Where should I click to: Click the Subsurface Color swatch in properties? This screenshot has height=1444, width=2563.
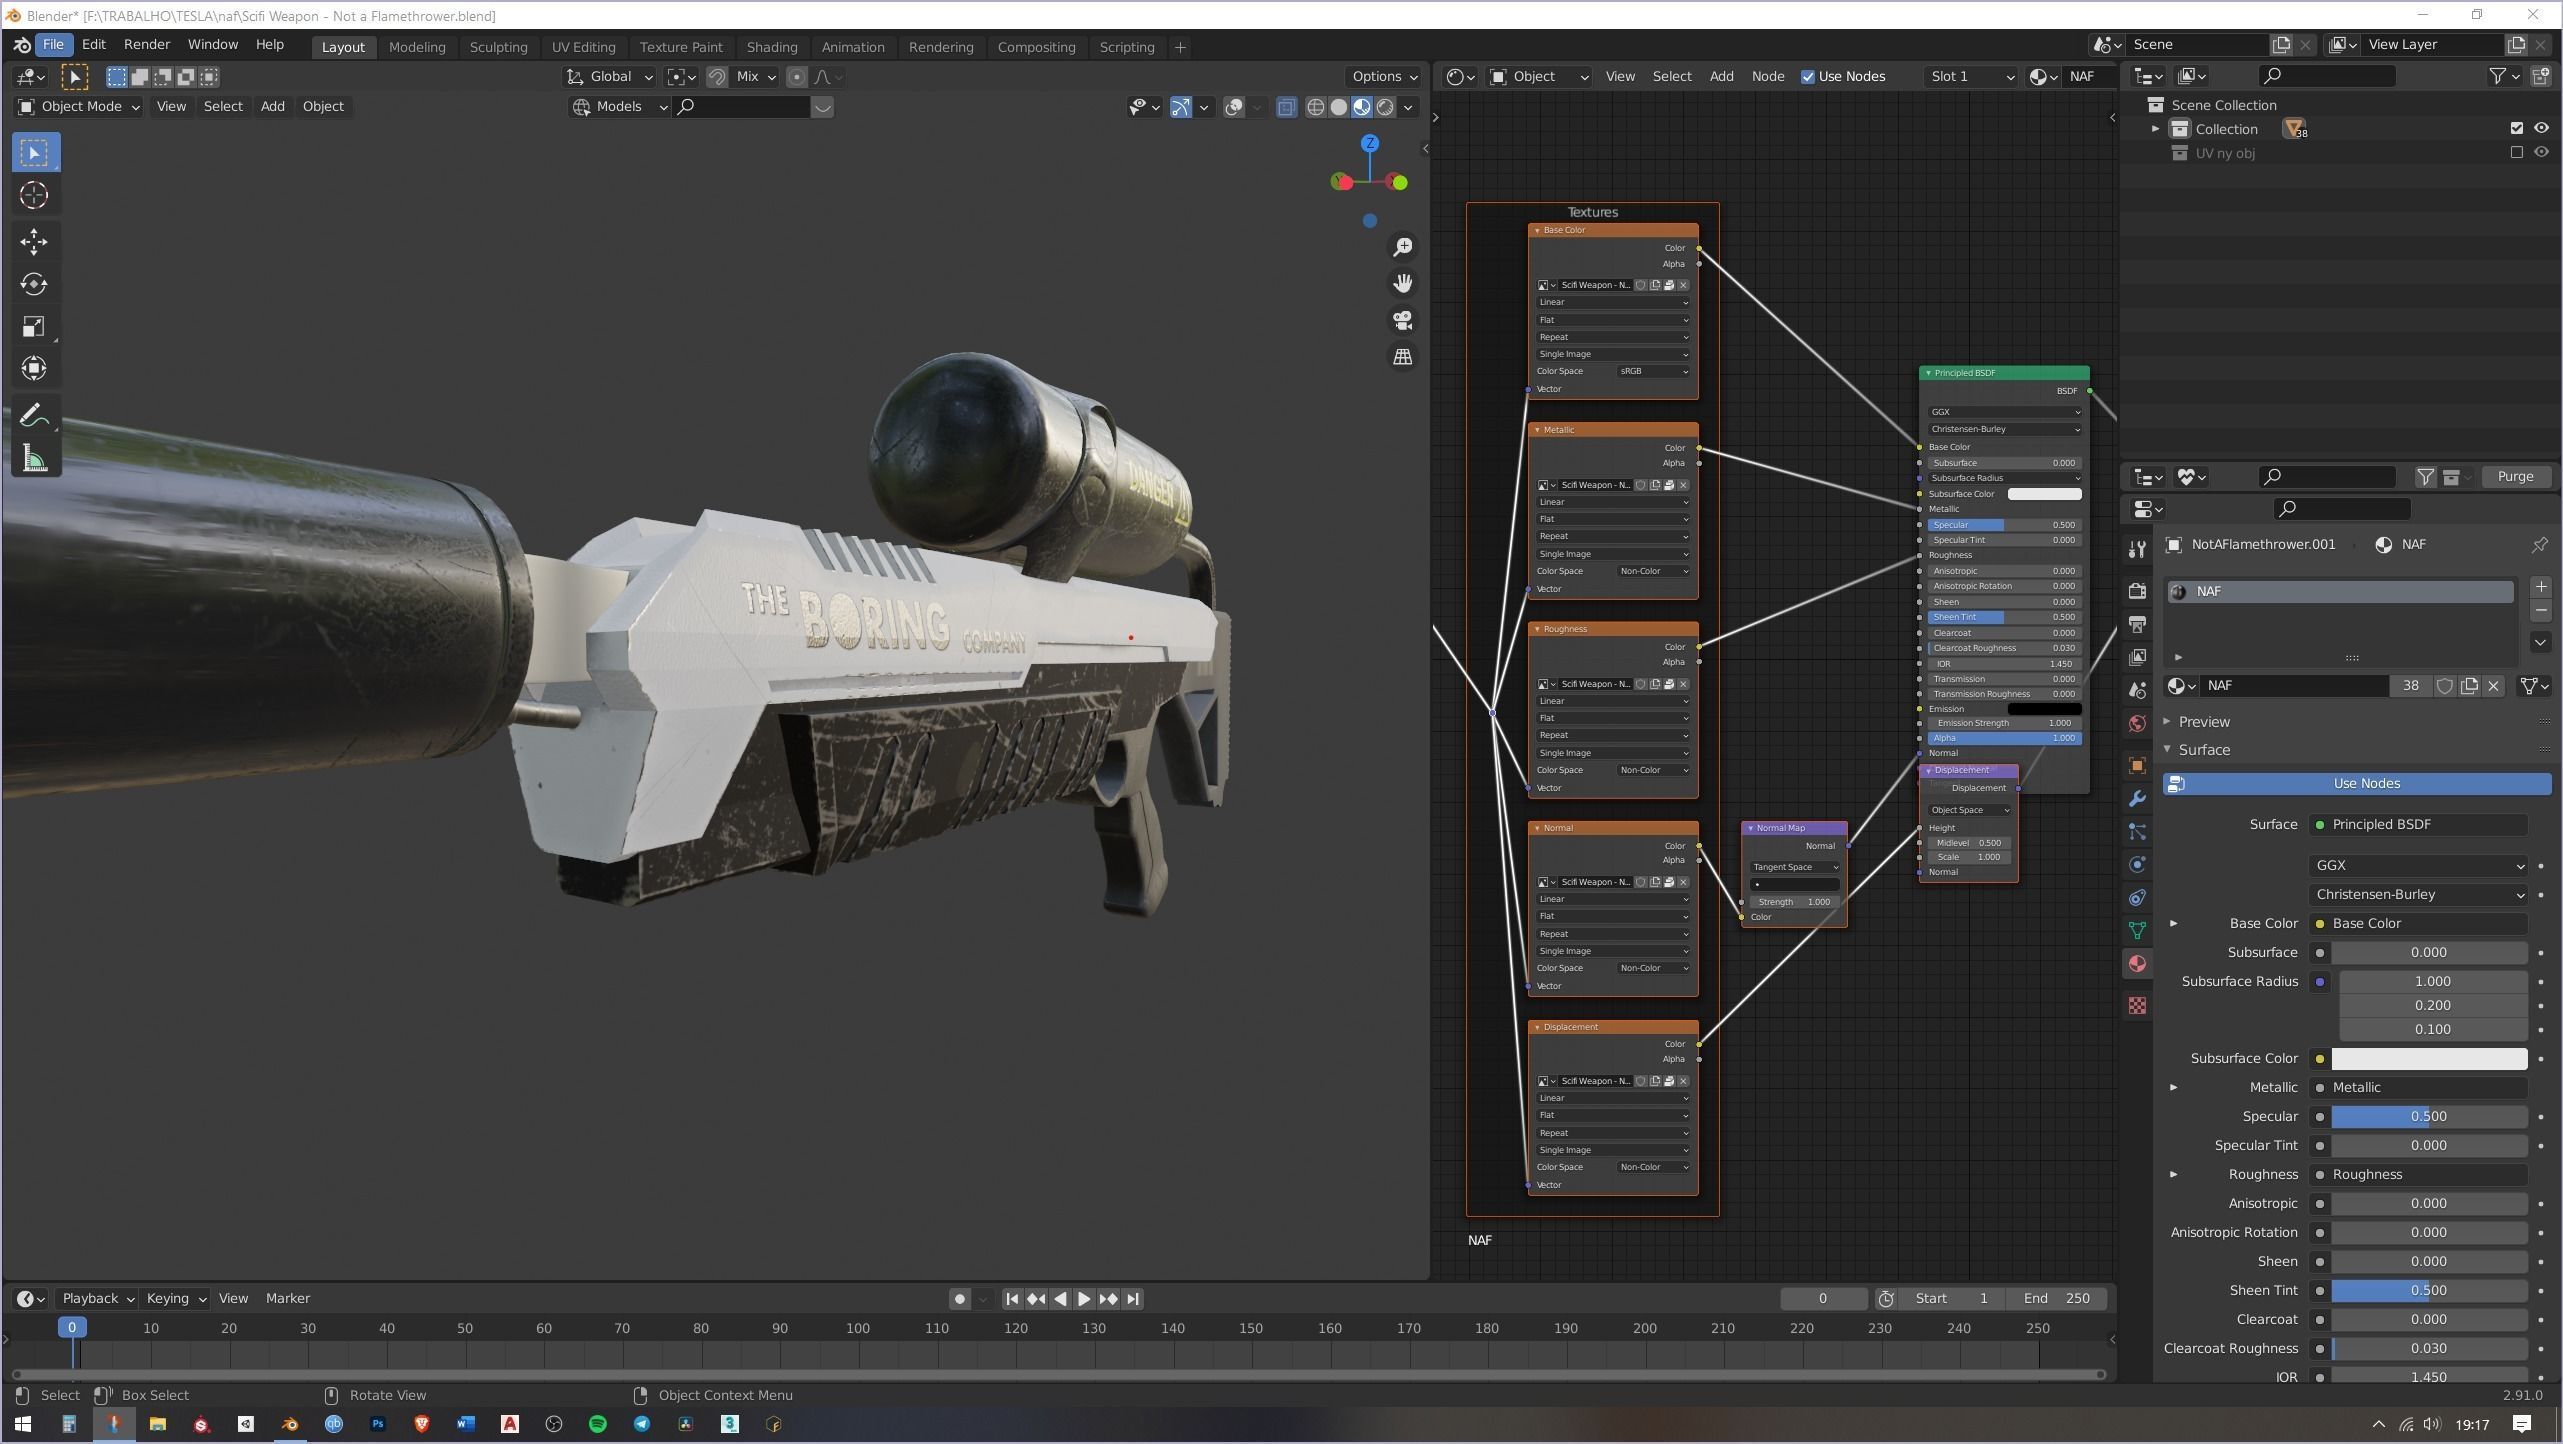tap(2428, 1058)
